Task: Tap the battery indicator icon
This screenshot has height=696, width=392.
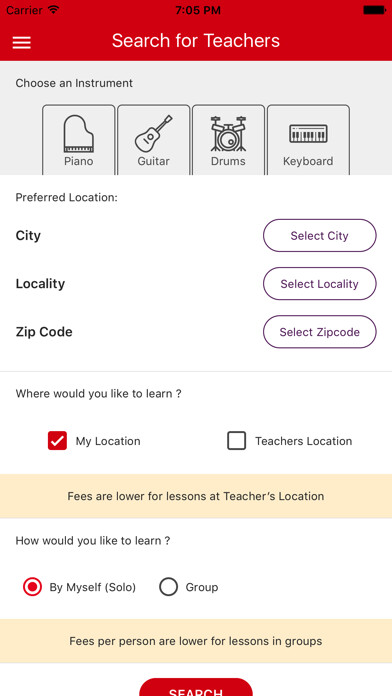Action: pyautogui.click(x=374, y=10)
